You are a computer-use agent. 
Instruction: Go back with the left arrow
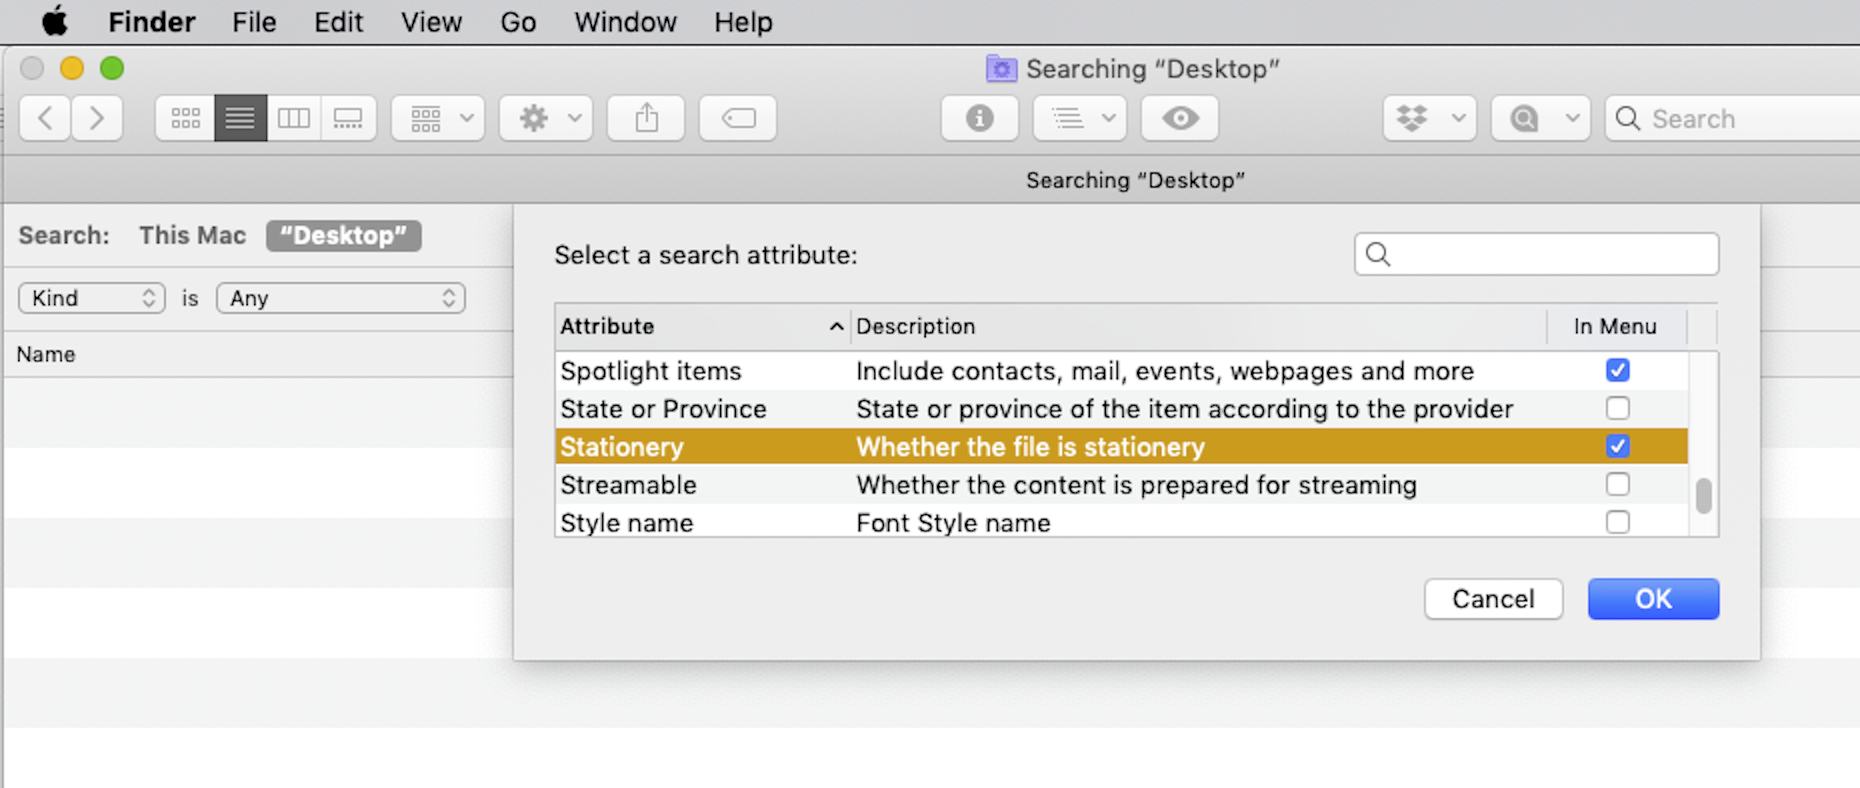point(45,119)
